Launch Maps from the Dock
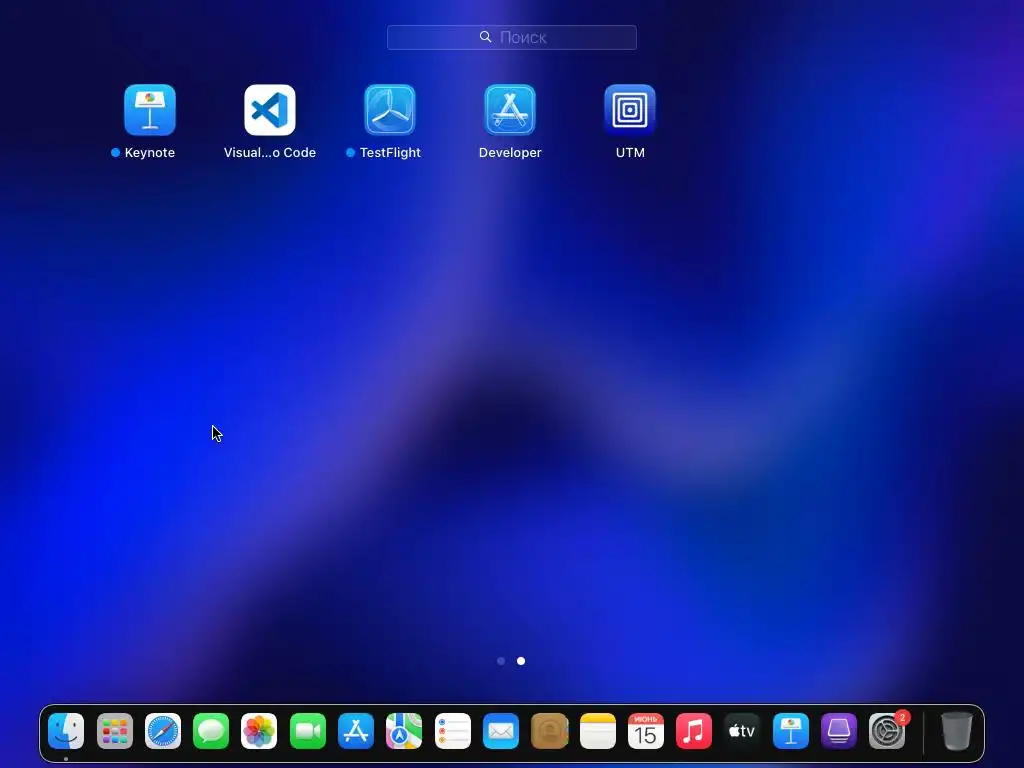Image resolution: width=1024 pixels, height=768 pixels. point(404,731)
